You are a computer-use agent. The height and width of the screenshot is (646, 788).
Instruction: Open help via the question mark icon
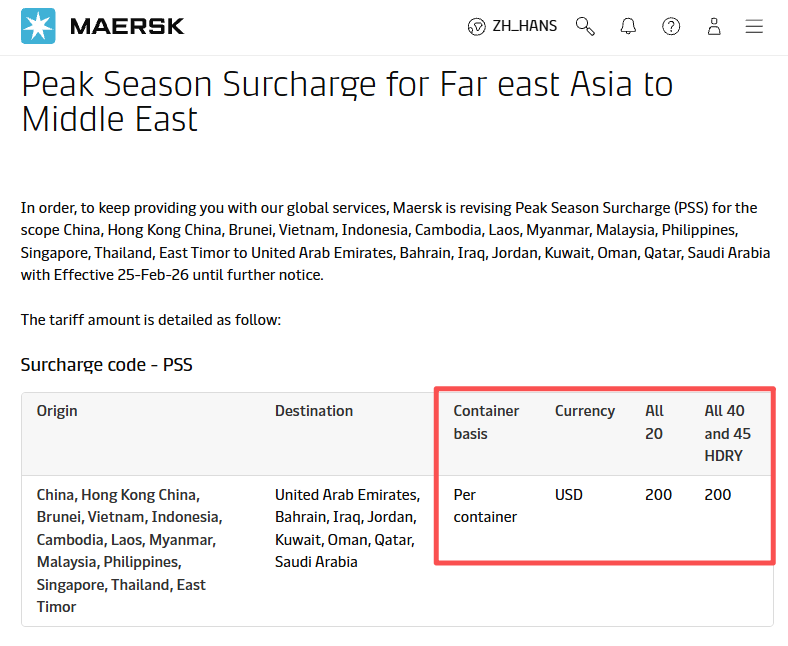pyautogui.click(x=671, y=27)
